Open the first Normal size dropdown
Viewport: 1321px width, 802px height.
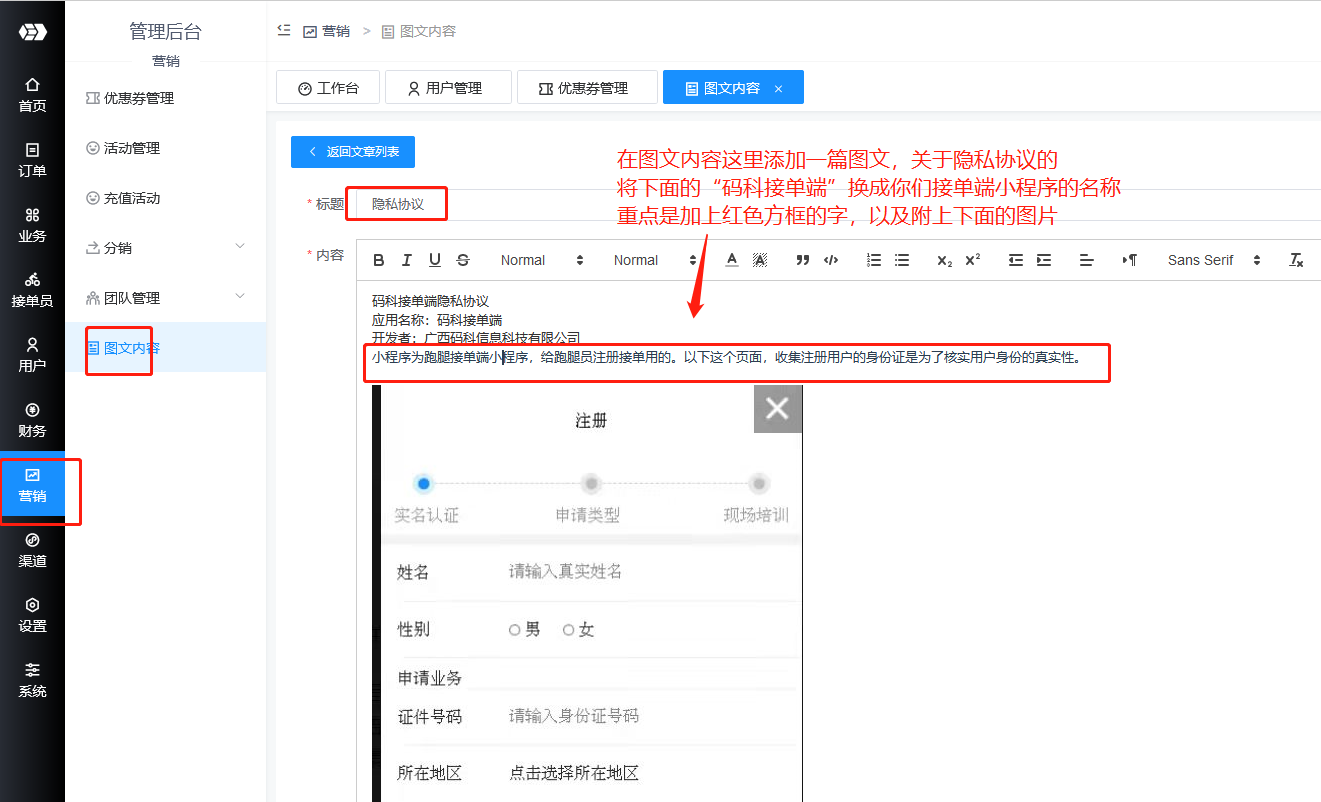(x=541, y=260)
